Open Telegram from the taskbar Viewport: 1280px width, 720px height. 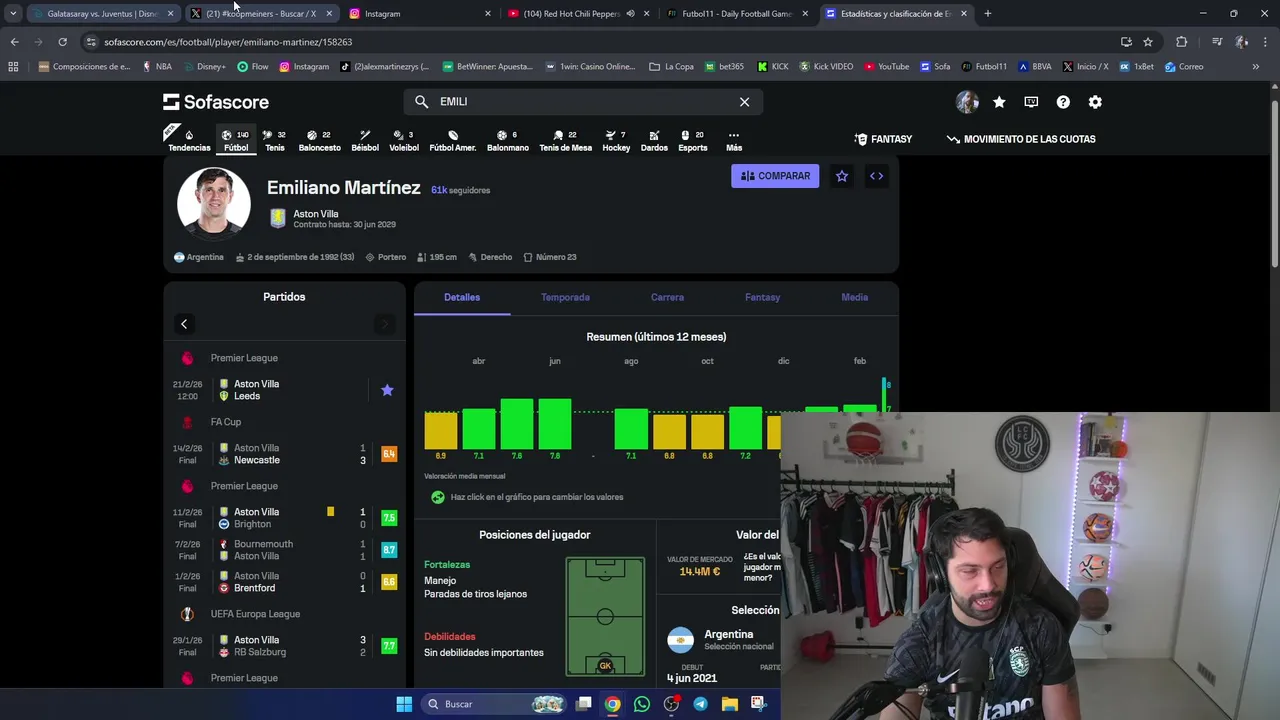[x=700, y=704]
